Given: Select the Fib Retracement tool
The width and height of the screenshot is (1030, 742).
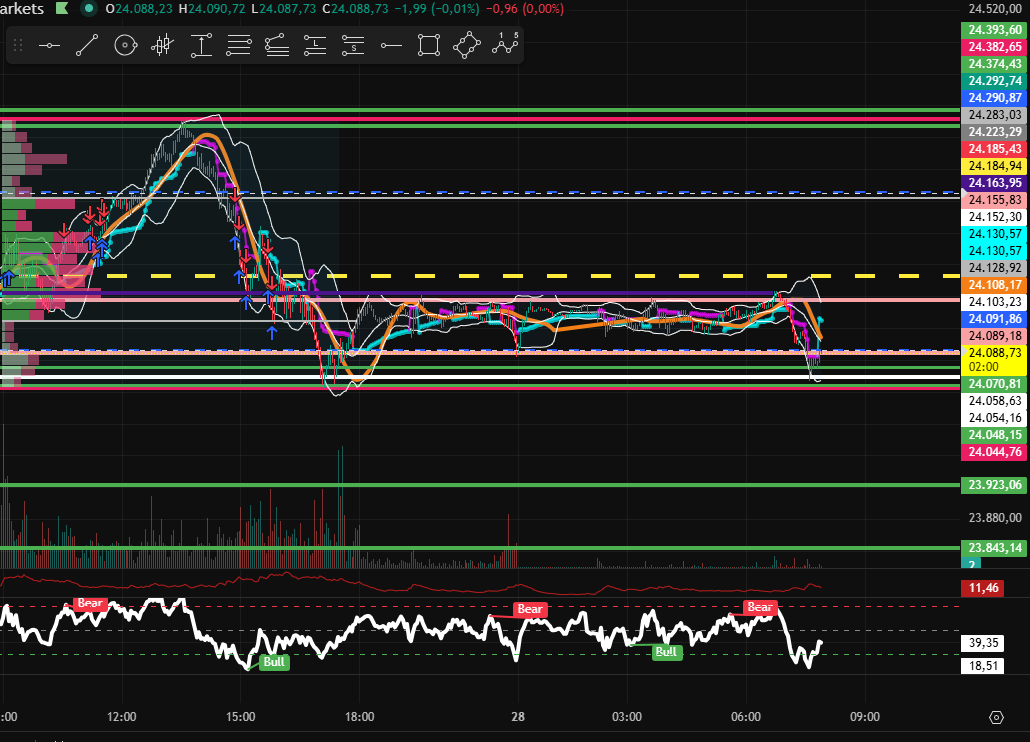Looking at the screenshot, I should [239, 45].
